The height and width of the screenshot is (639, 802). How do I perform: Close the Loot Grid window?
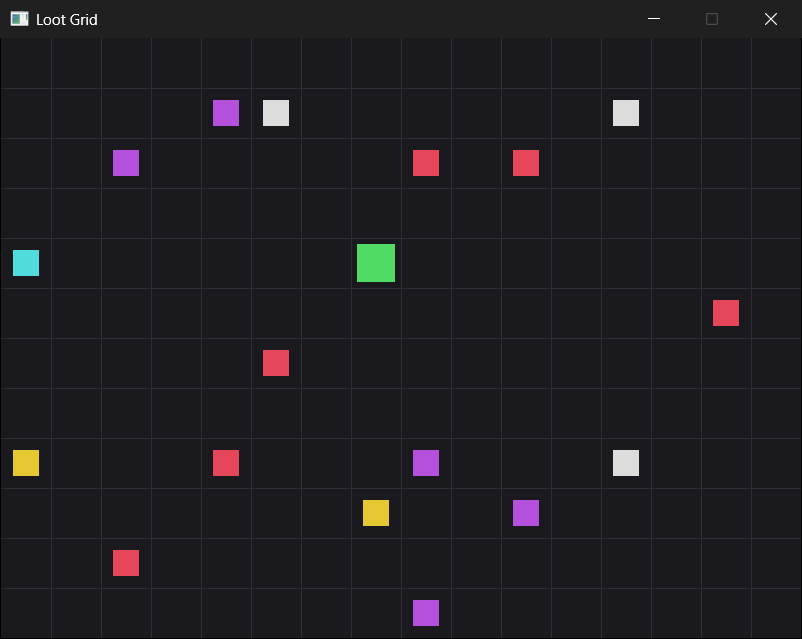(x=771, y=19)
